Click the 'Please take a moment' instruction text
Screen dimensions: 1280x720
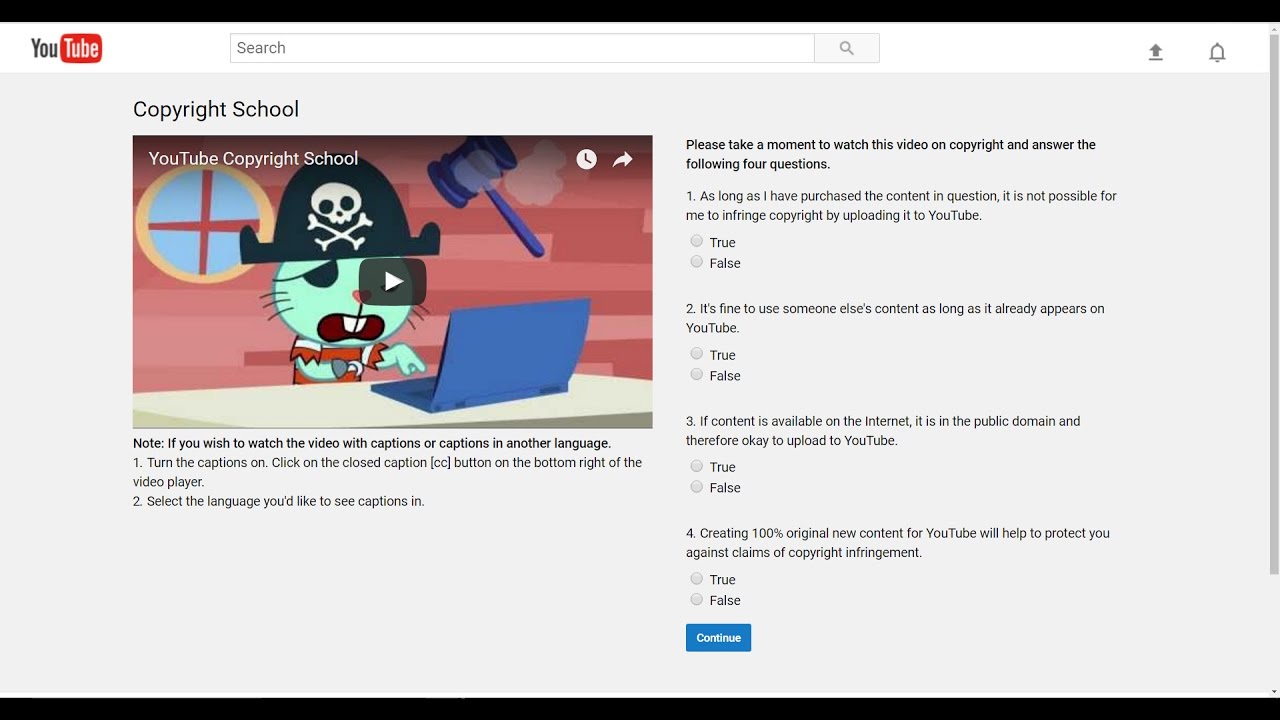tap(891, 154)
